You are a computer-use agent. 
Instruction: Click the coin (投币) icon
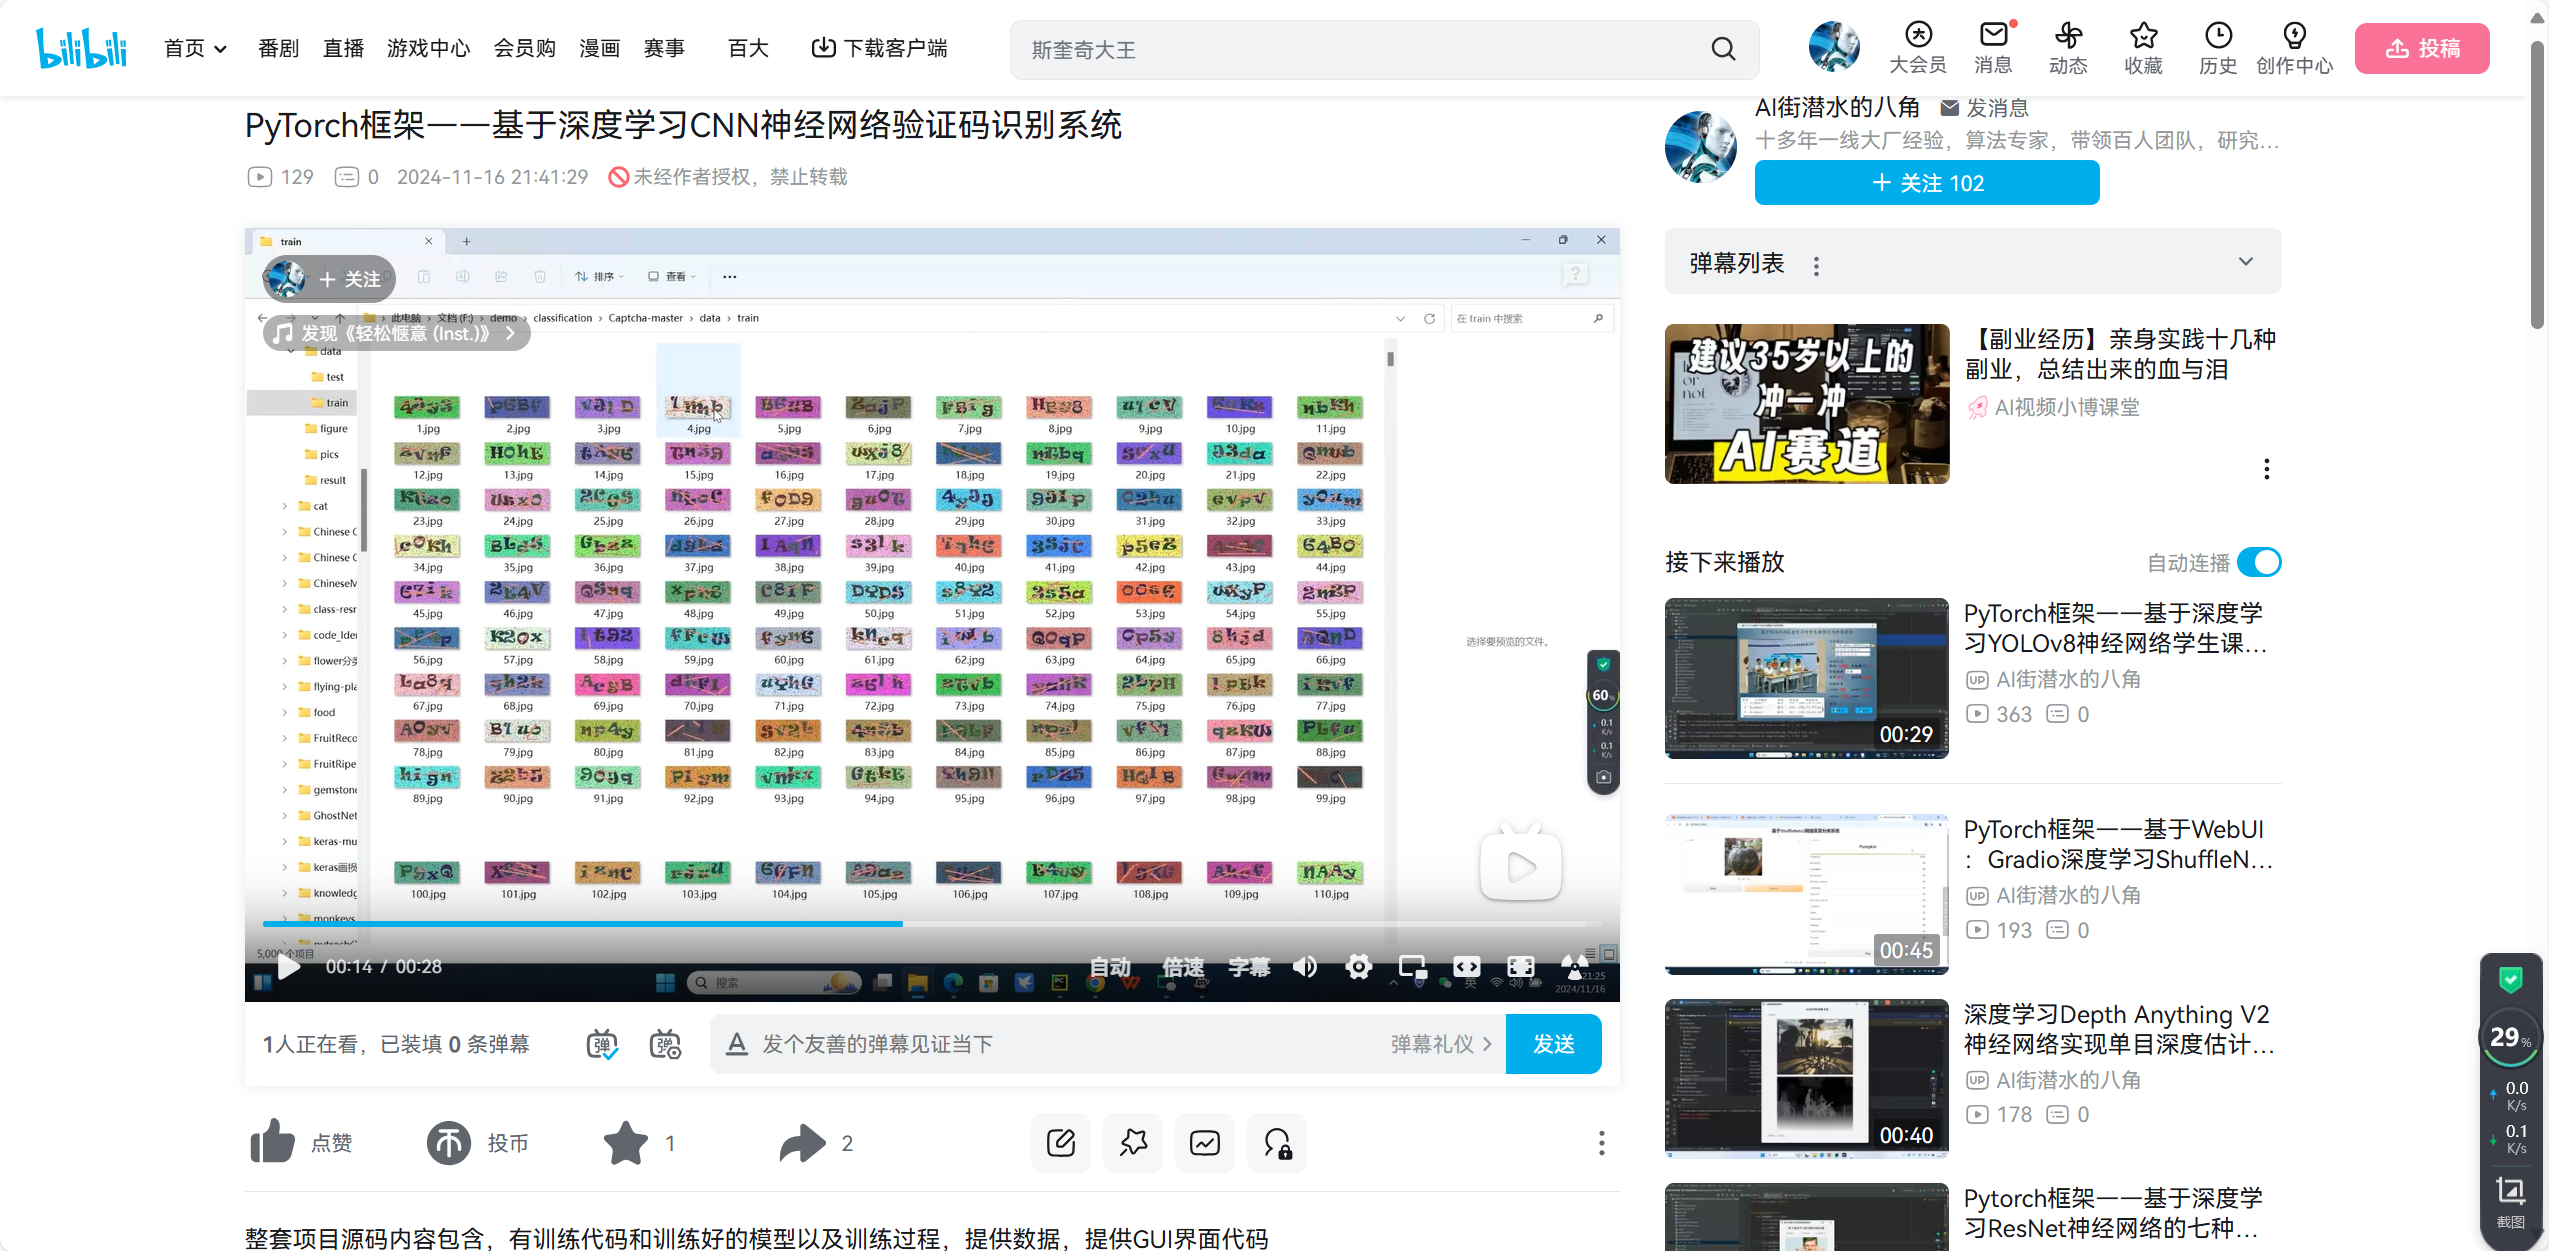coord(449,1142)
